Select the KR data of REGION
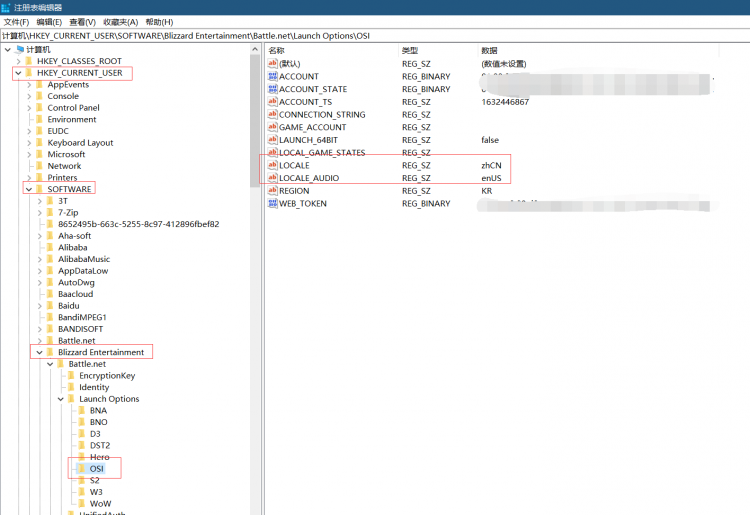This screenshot has height=515, width=750. [486, 191]
